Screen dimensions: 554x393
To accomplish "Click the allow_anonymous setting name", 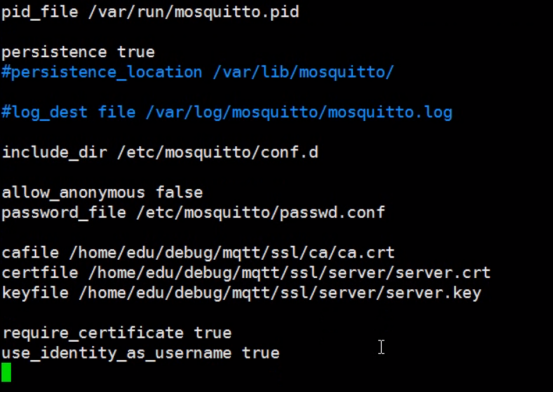I will pyautogui.click(x=73, y=193).
